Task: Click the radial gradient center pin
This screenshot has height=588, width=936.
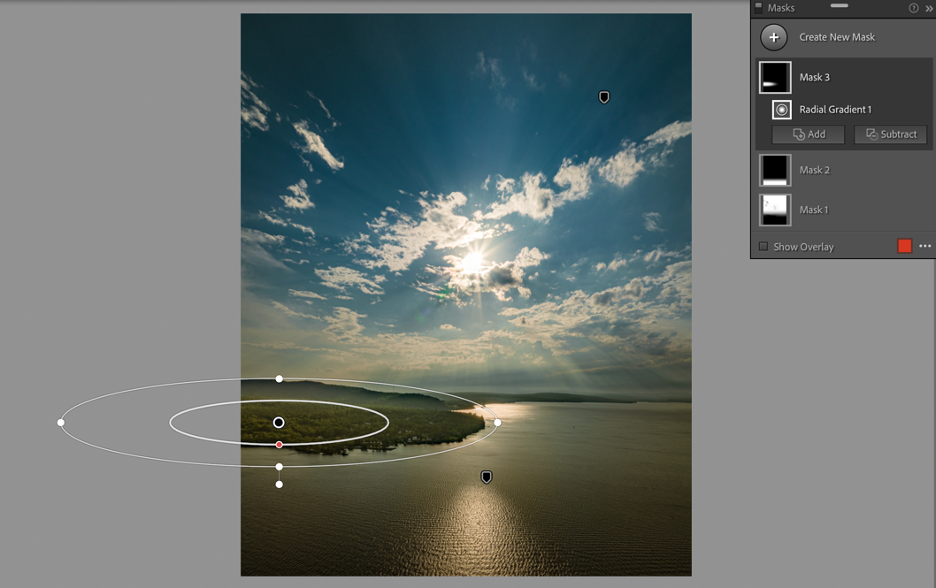Action: coord(279,423)
